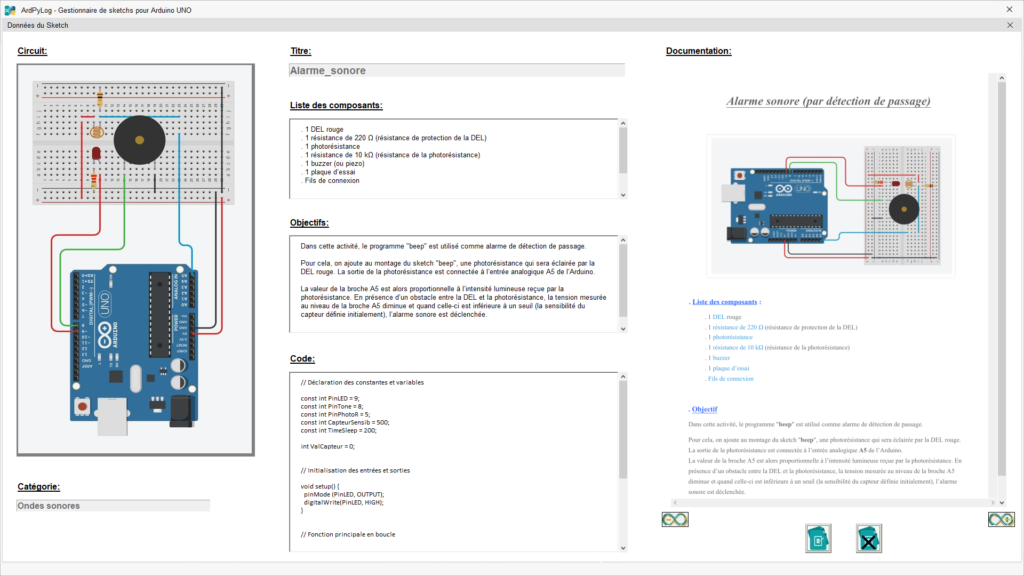
Task: Click the 'Objectif' heading link in documentation
Action: 704,409
